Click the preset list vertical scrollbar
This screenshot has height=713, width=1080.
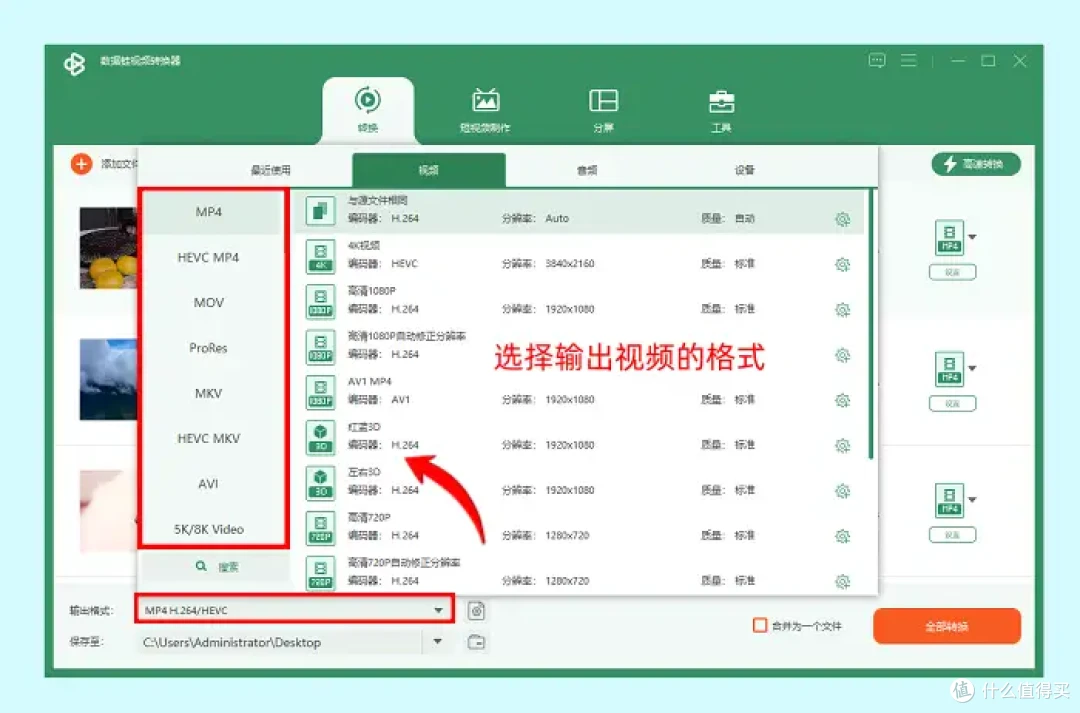coord(871,324)
